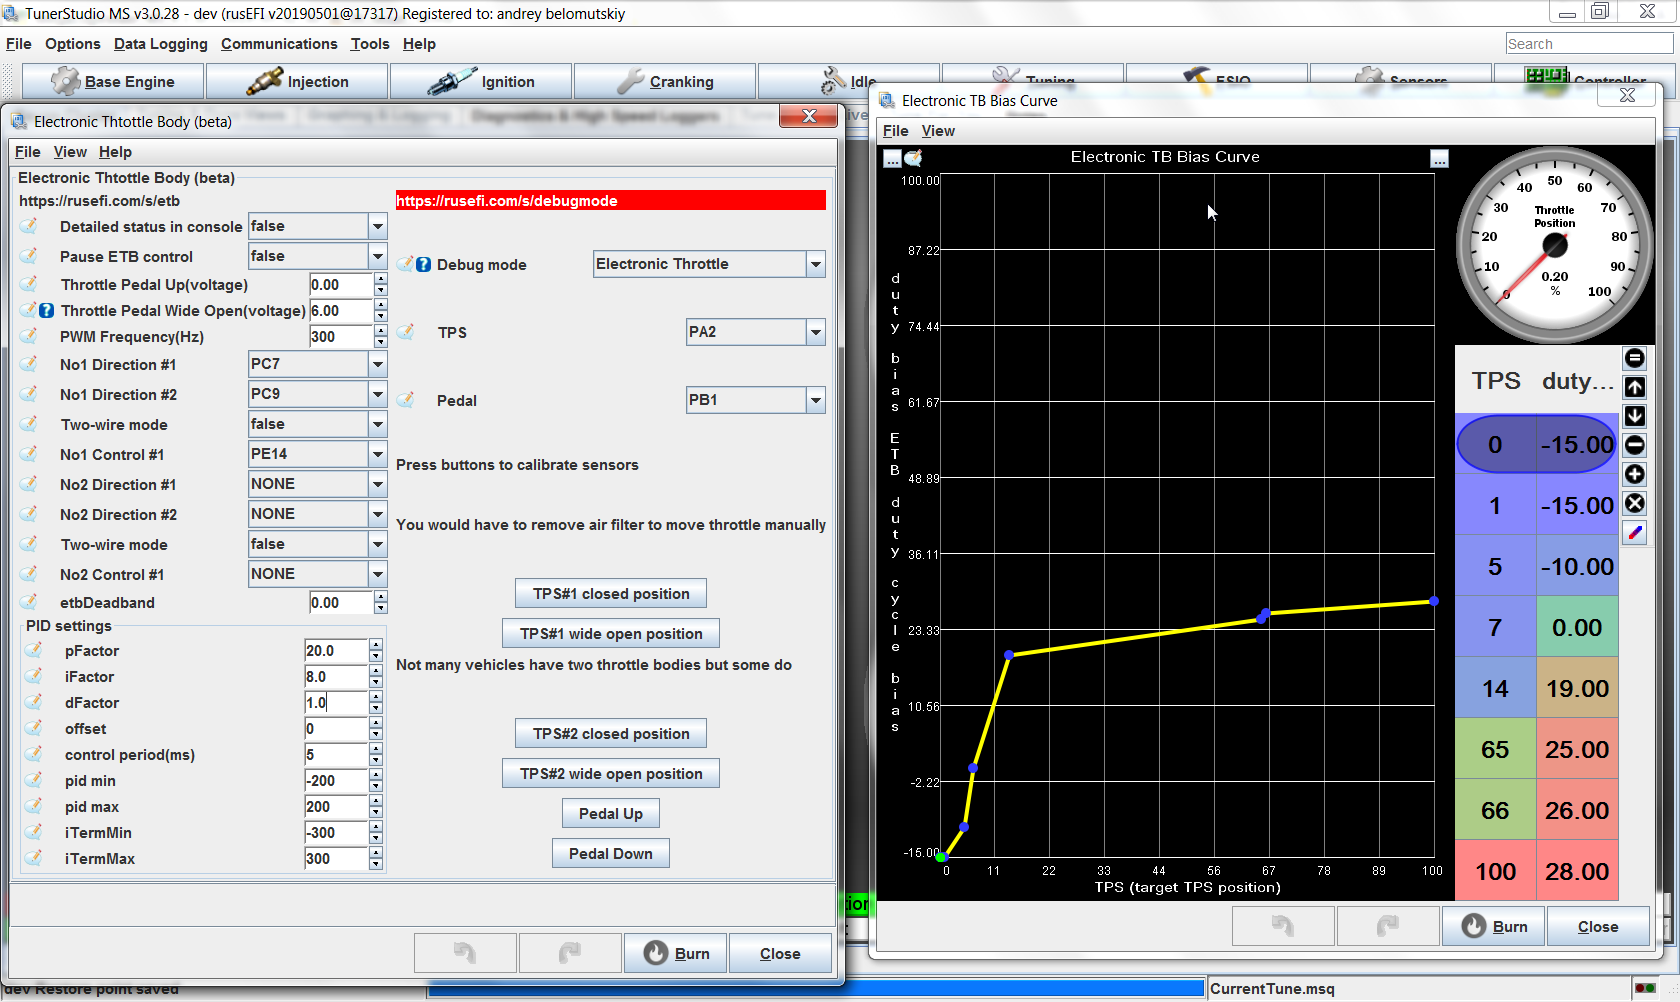
Task: Click the redo arrow in the Throttle Body dialog
Action: pos(569,953)
